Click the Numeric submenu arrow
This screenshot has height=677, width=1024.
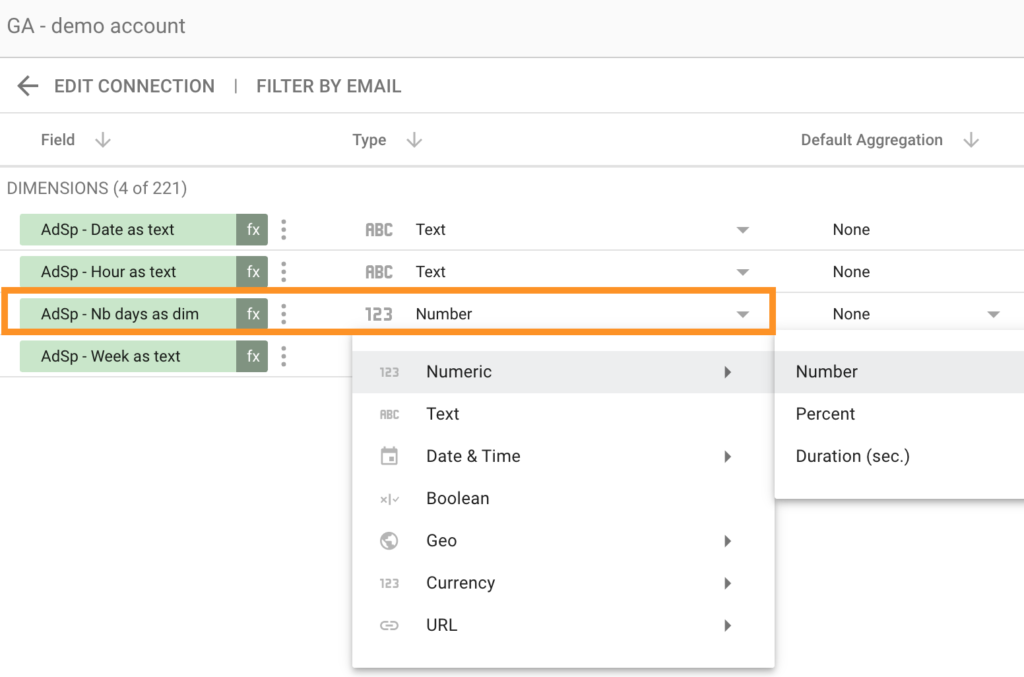click(728, 372)
